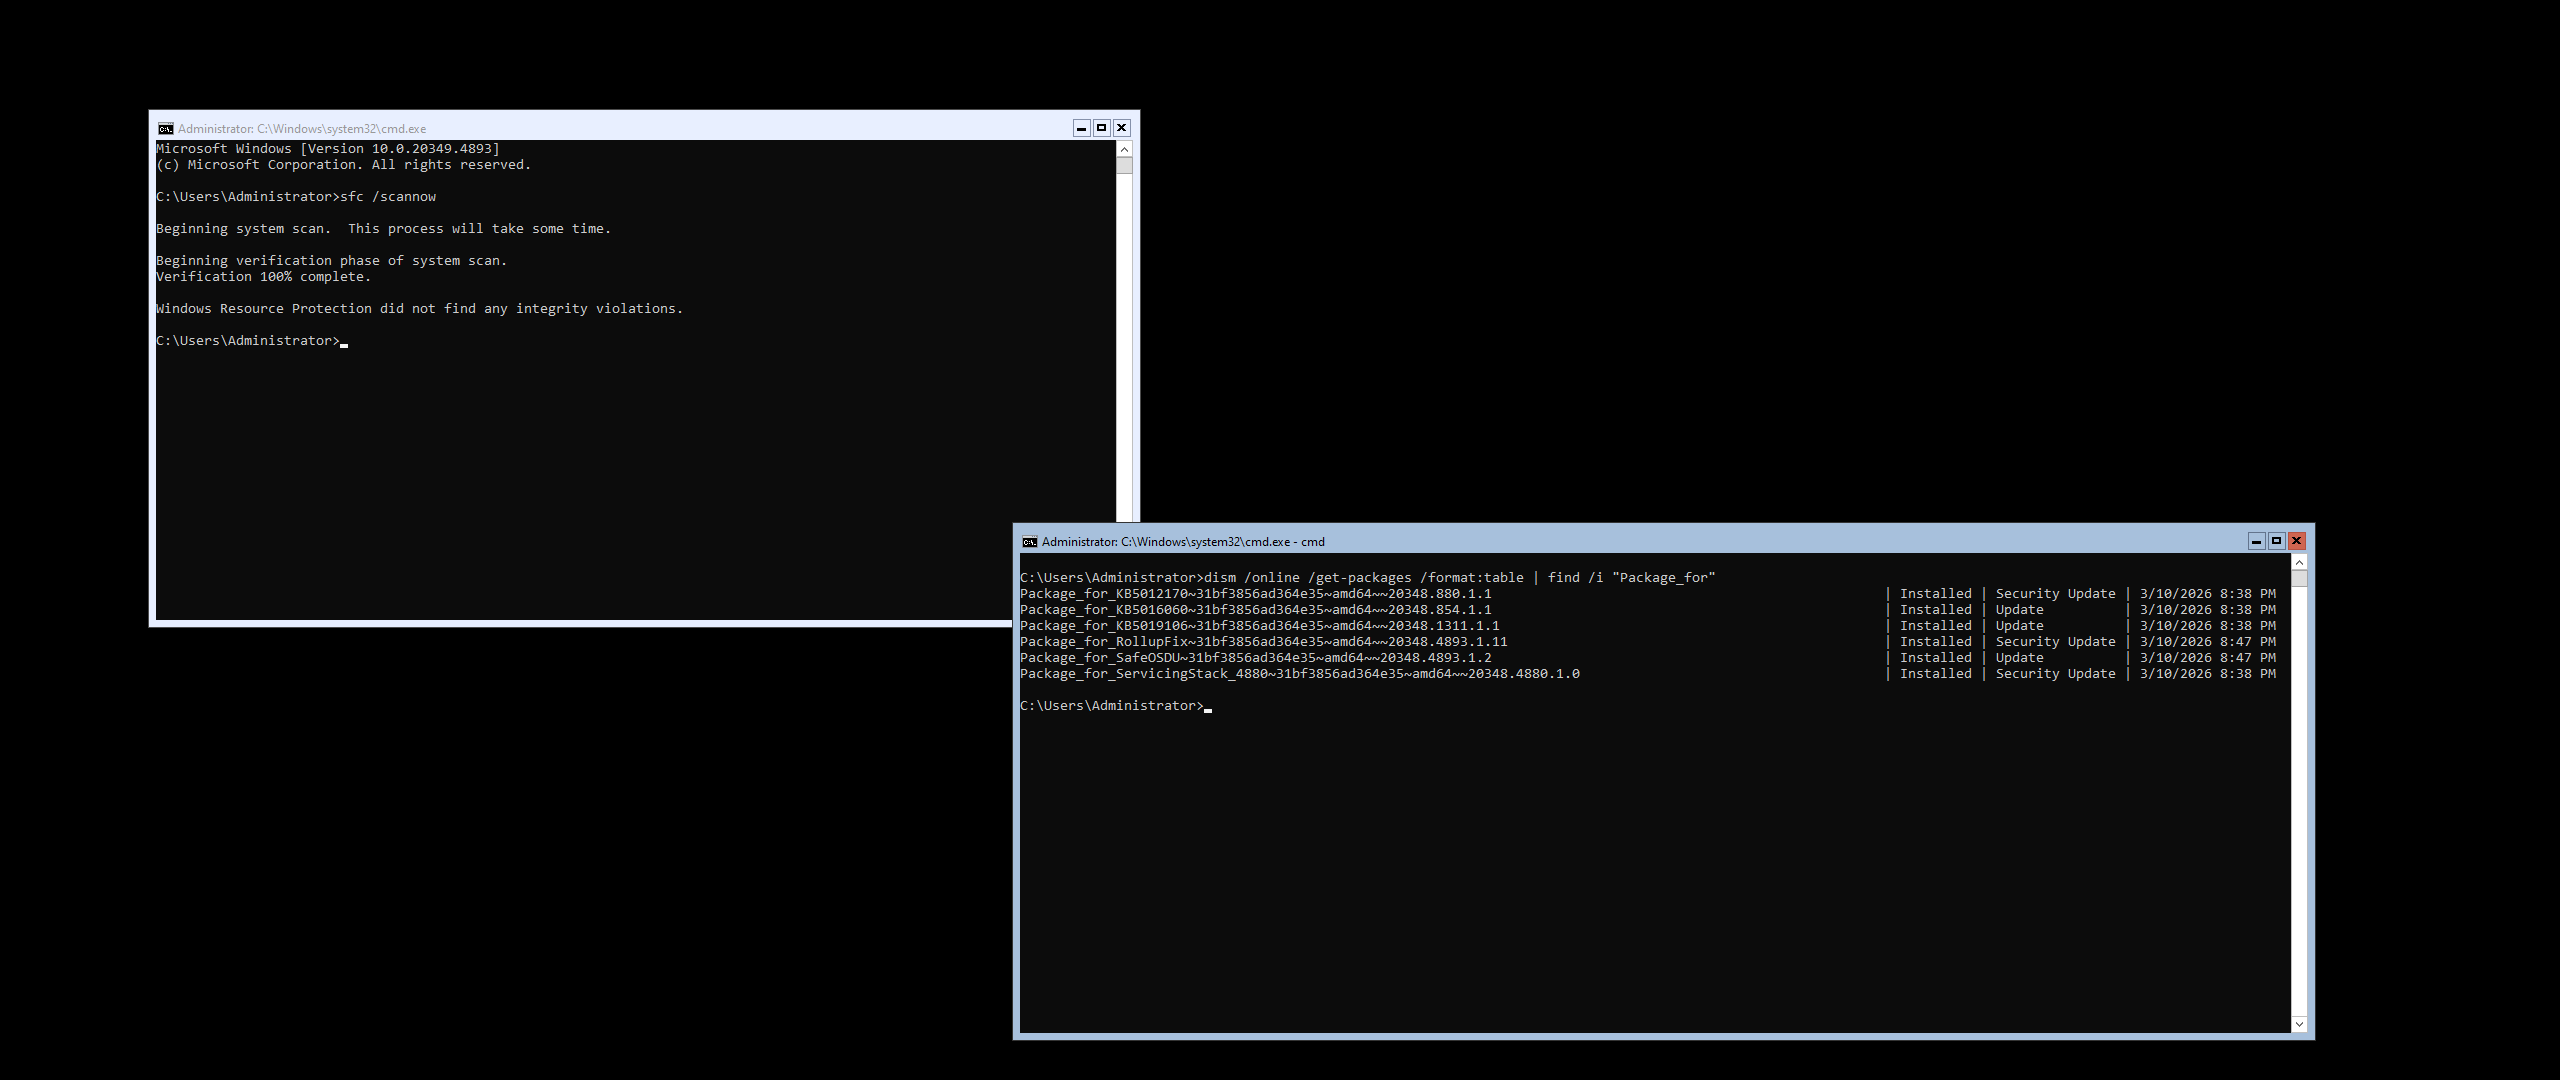Viewport: 2560px width, 1080px height.
Task: Click the cmd icon in the sfc /scannow window title bar
Action: (x=166, y=129)
